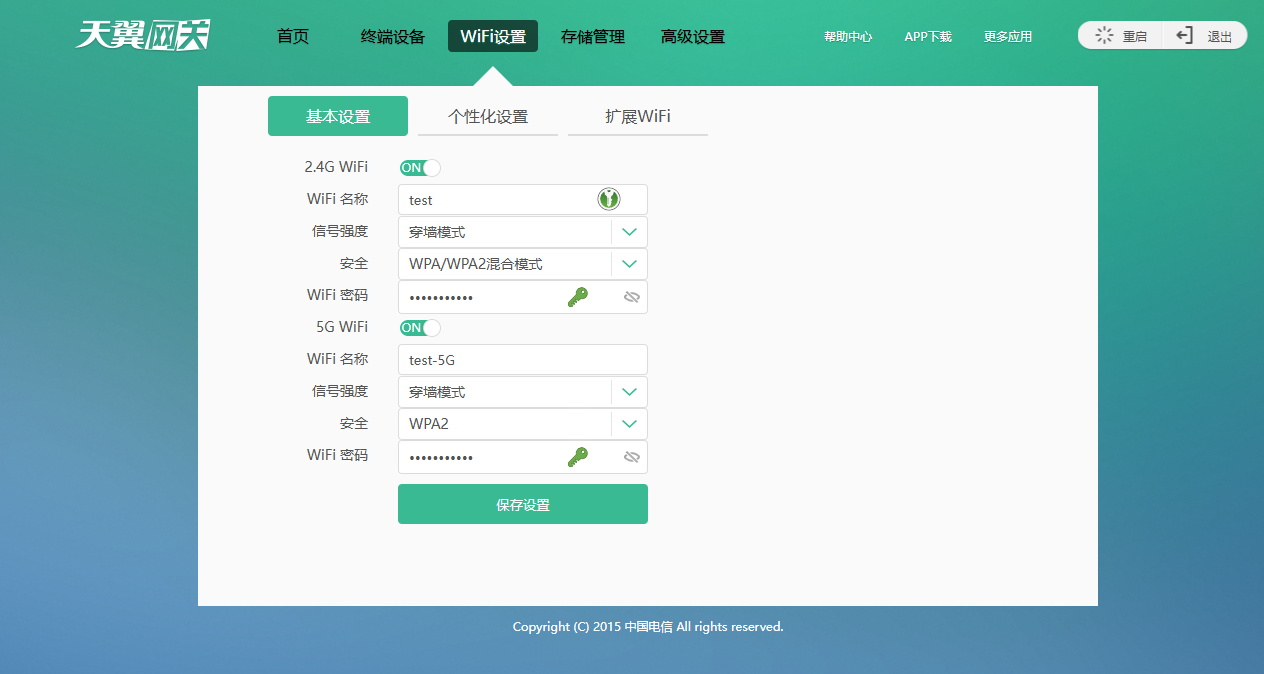Click the 2.4G WiFi name field containing test
The width and height of the screenshot is (1264, 674).
tap(523, 199)
